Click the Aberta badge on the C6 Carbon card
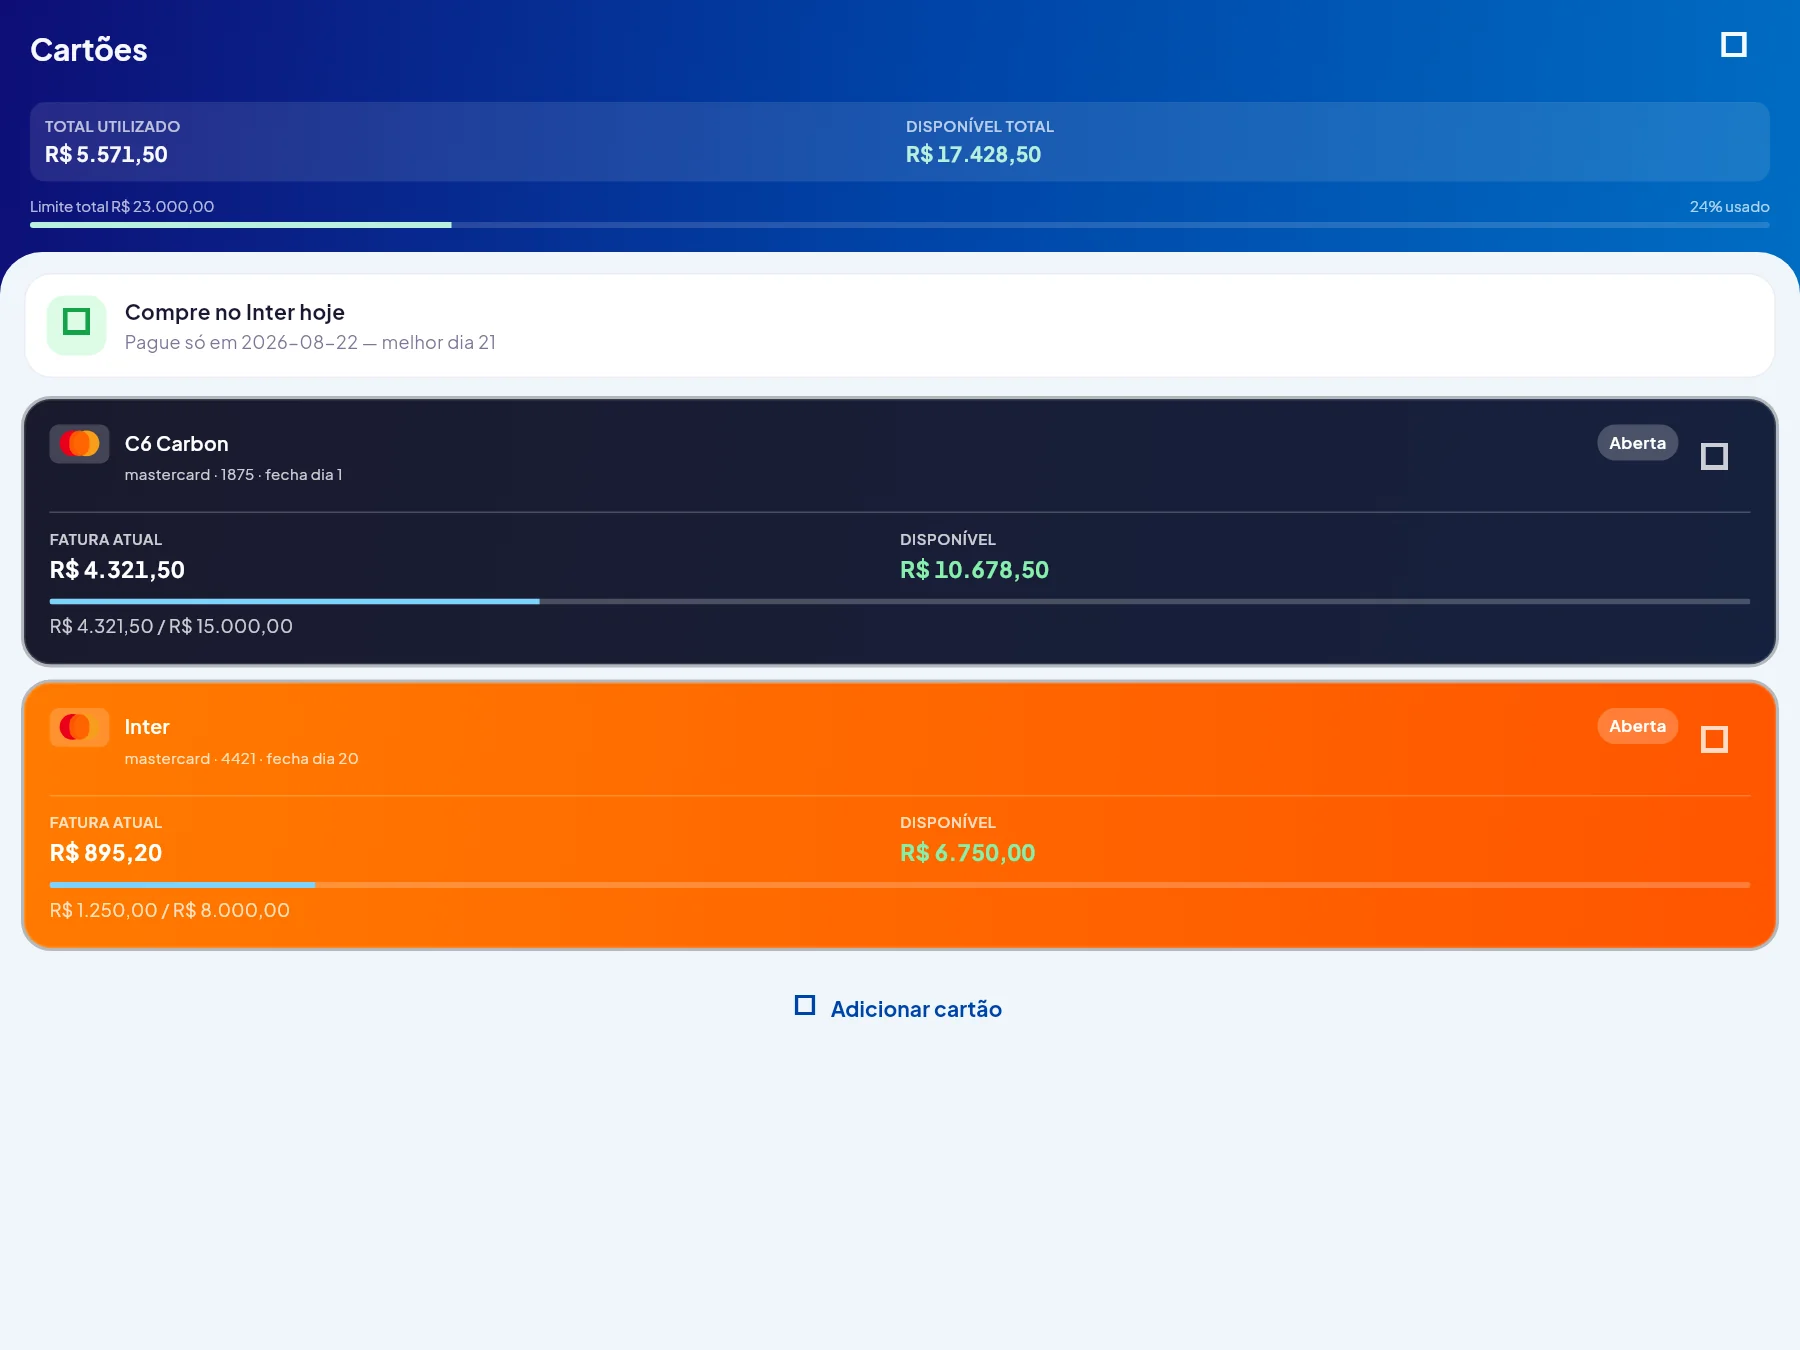The height and width of the screenshot is (1350, 1800). tap(1637, 443)
